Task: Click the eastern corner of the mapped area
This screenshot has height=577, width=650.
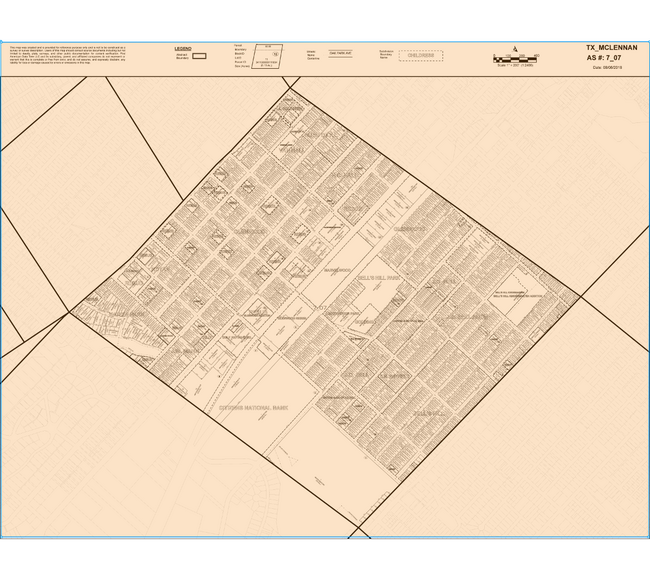Action: point(580,297)
